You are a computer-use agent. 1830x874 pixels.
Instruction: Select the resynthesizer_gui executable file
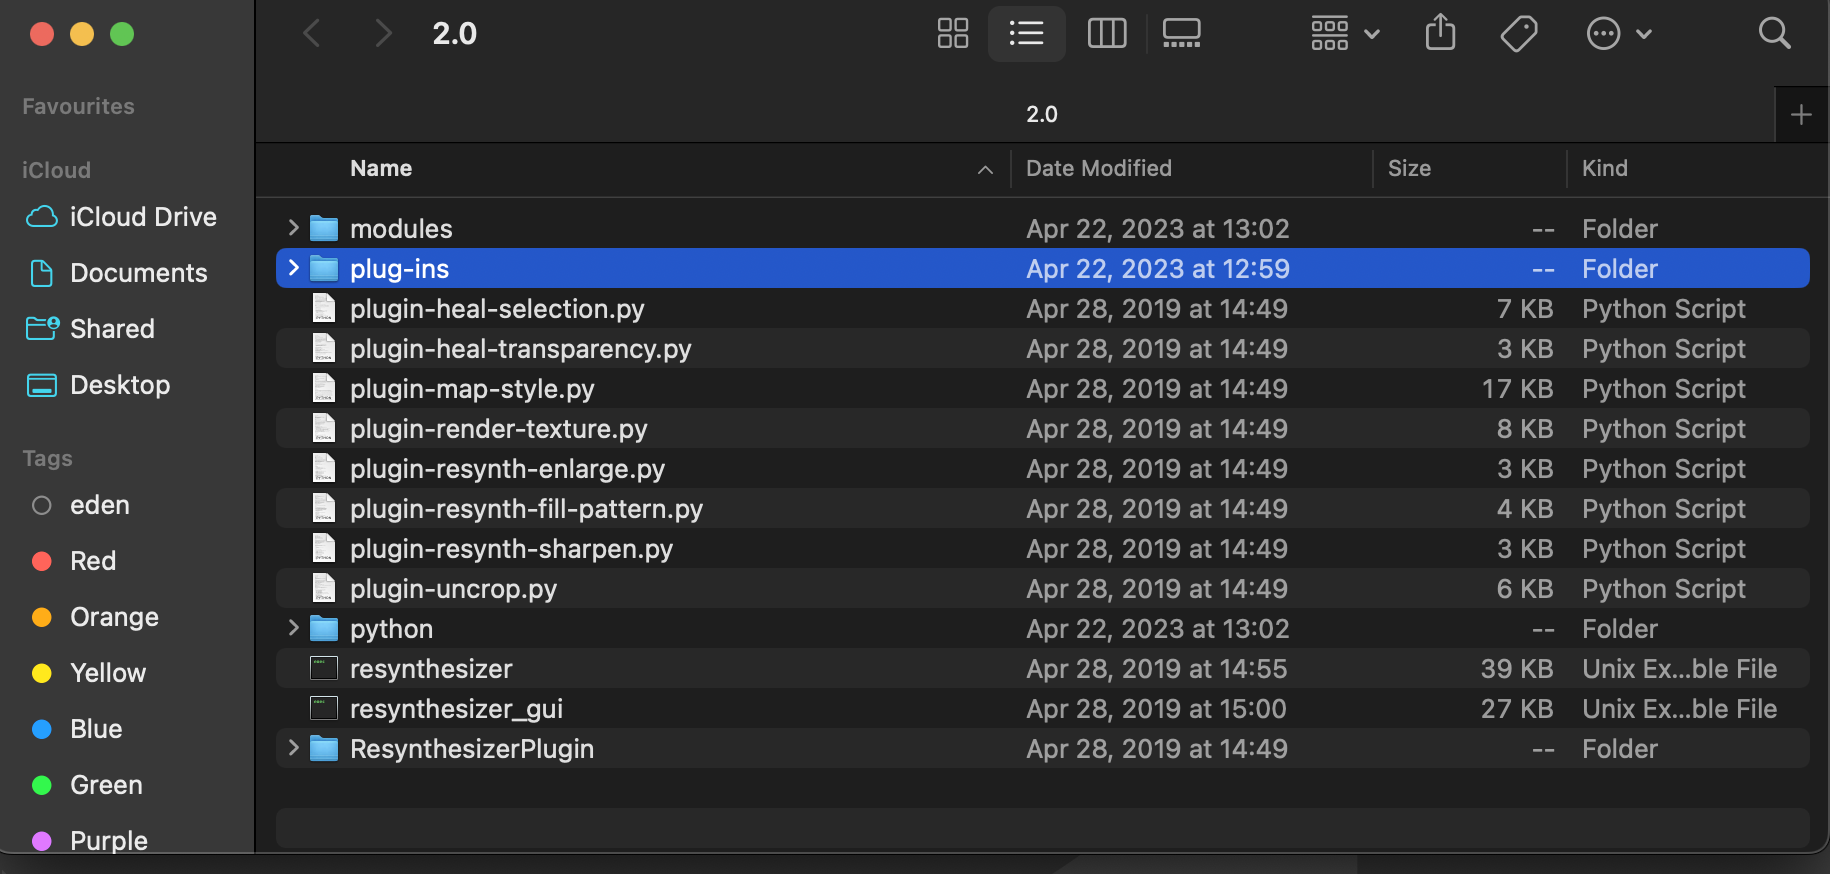[x=456, y=709]
